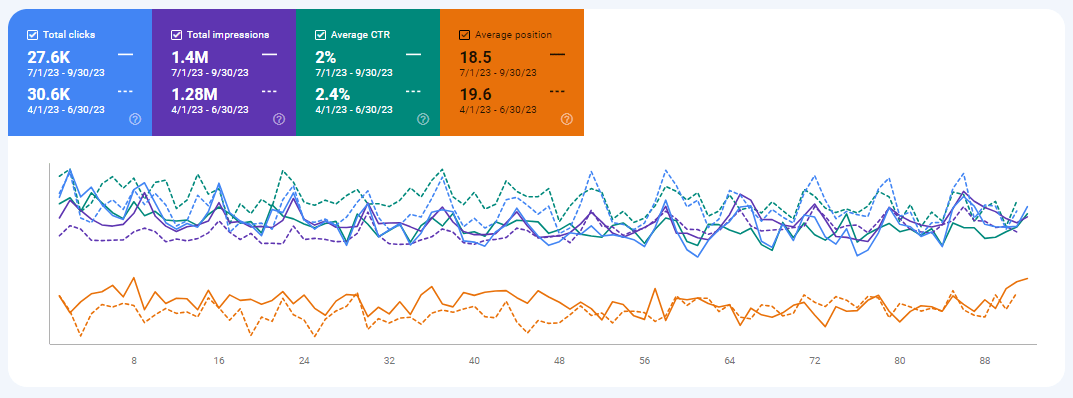1073x398 pixels.
Task: Click x-axis label 16 on chart
Action: click(219, 361)
